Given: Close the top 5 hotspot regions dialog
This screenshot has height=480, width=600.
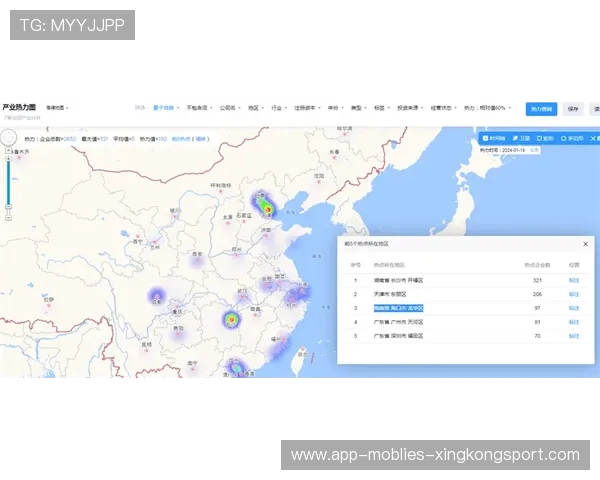Looking at the screenshot, I should pyautogui.click(x=585, y=244).
